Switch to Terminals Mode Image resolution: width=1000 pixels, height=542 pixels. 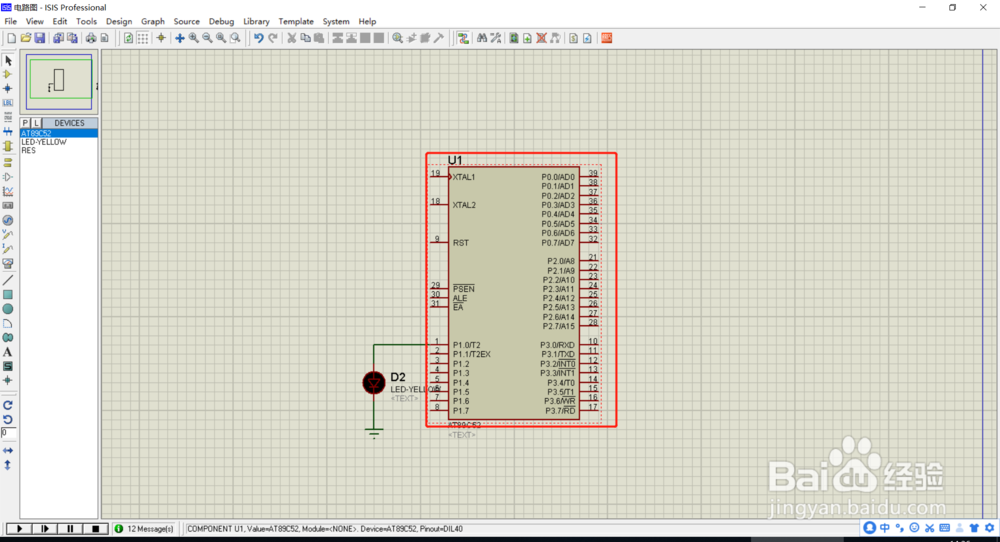8,163
